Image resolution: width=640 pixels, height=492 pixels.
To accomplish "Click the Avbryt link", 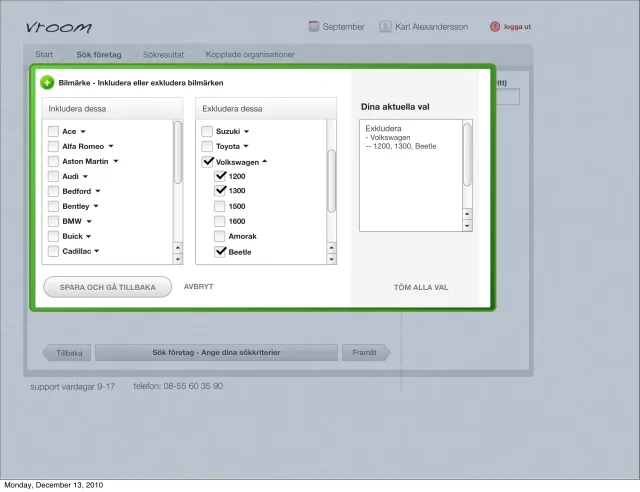I will (198, 287).
